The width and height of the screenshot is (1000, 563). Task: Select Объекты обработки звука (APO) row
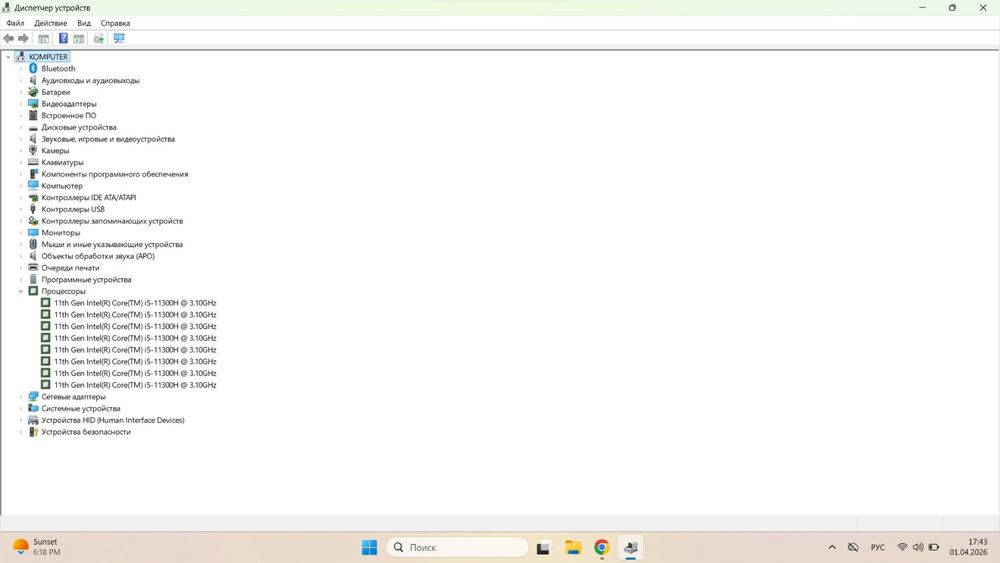pos(98,256)
